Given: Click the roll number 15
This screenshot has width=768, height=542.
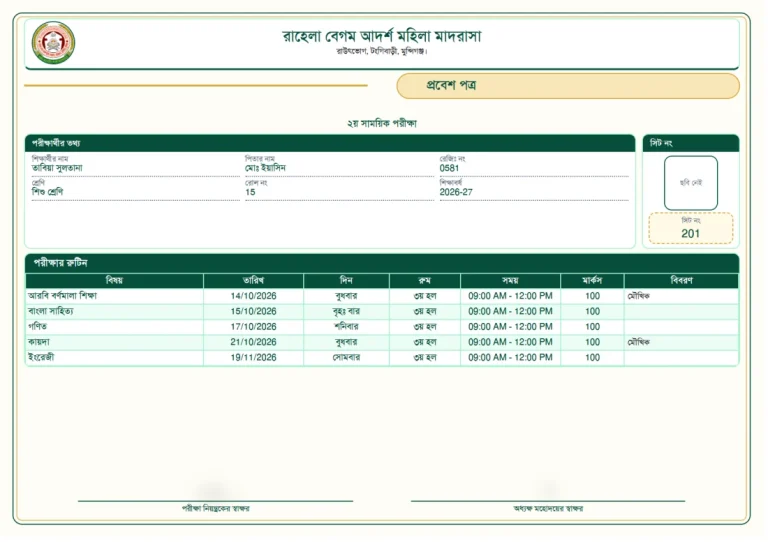Looking at the screenshot, I should coord(250,192).
